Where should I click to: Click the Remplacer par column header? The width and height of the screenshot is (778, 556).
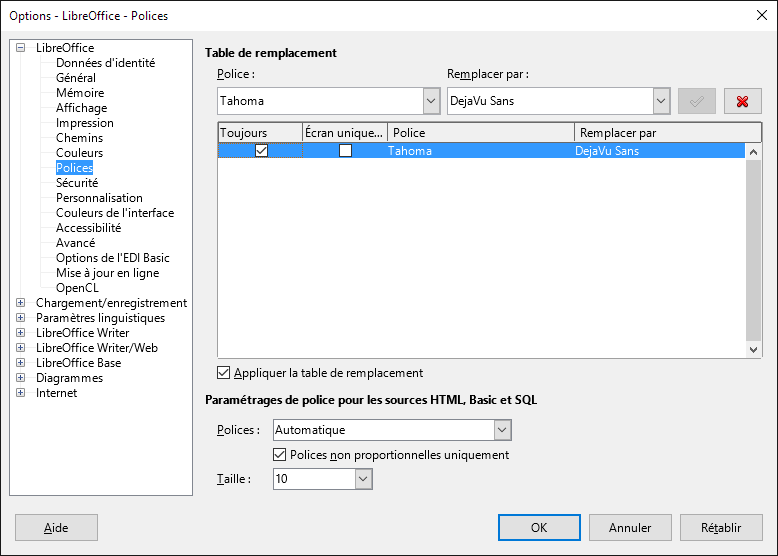668,132
